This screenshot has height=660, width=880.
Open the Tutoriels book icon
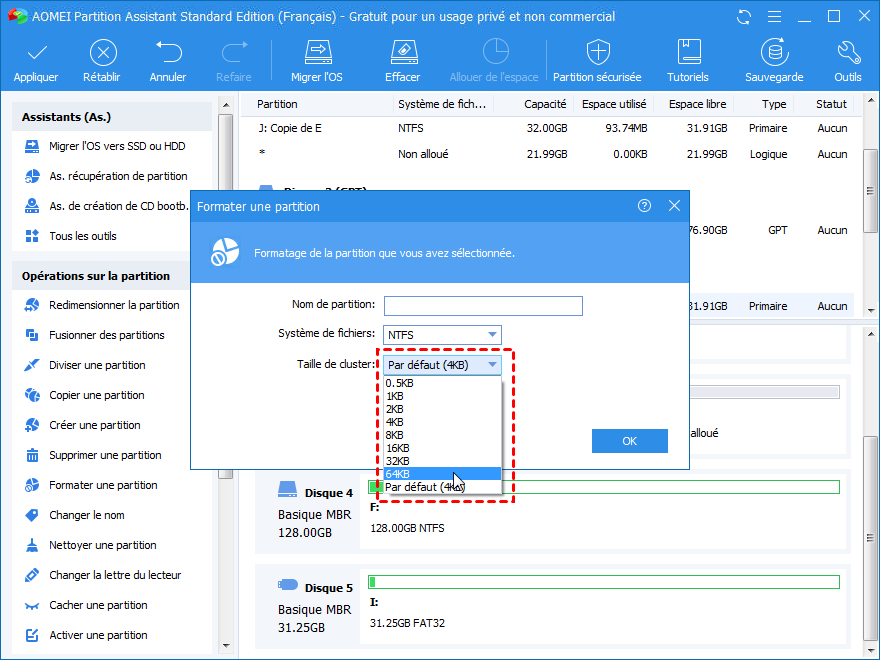click(x=689, y=52)
